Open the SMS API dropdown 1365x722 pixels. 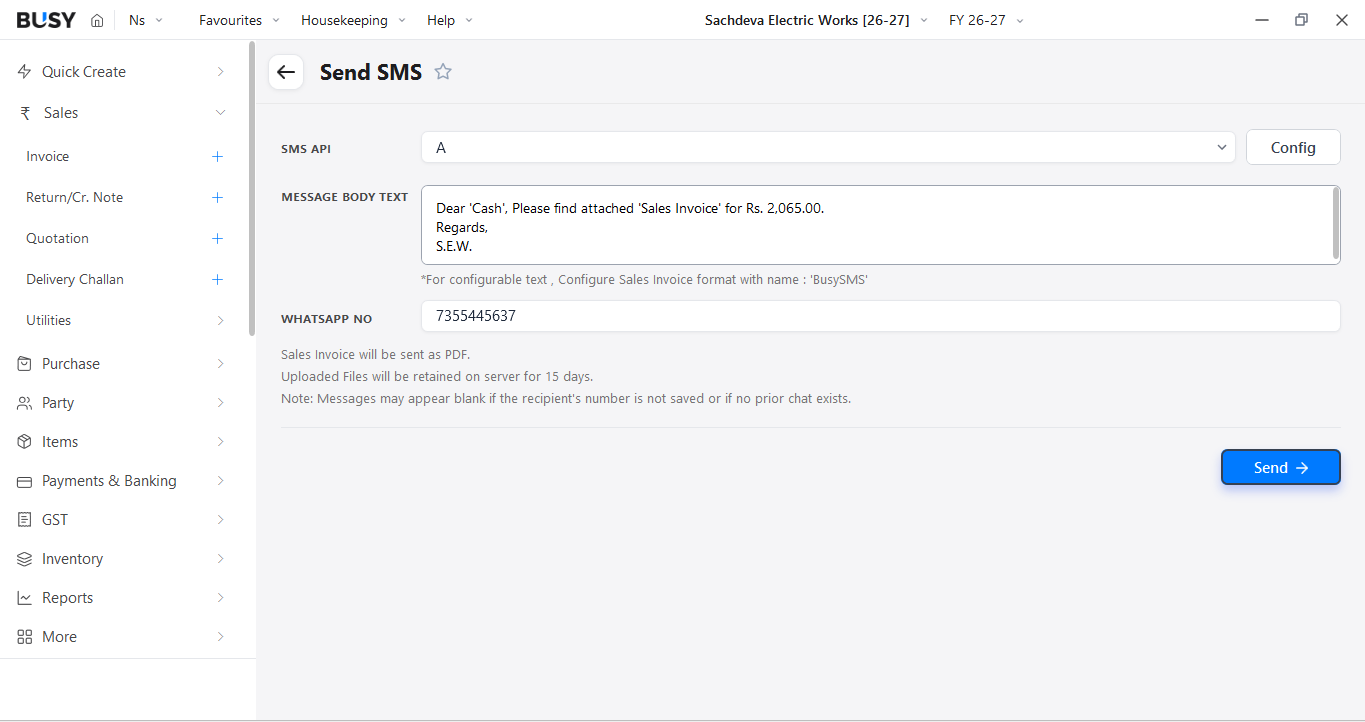click(829, 147)
